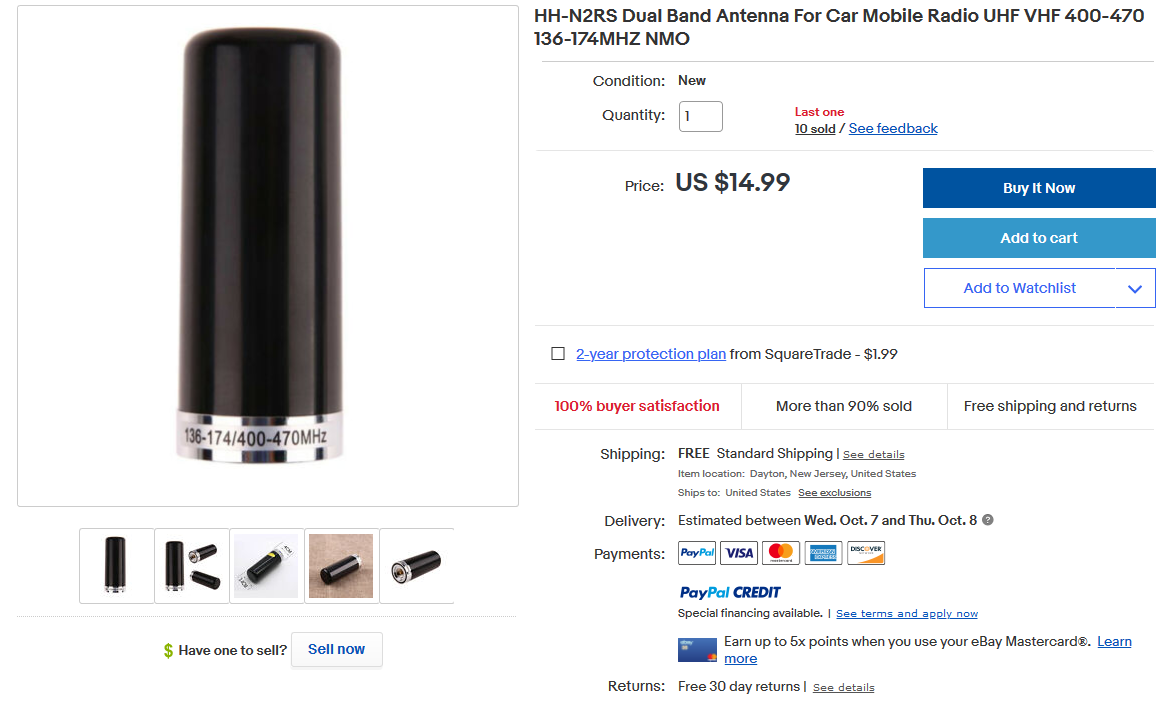Click the Add to cart button
The height and width of the screenshot is (709, 1166).
point(1039,238)
